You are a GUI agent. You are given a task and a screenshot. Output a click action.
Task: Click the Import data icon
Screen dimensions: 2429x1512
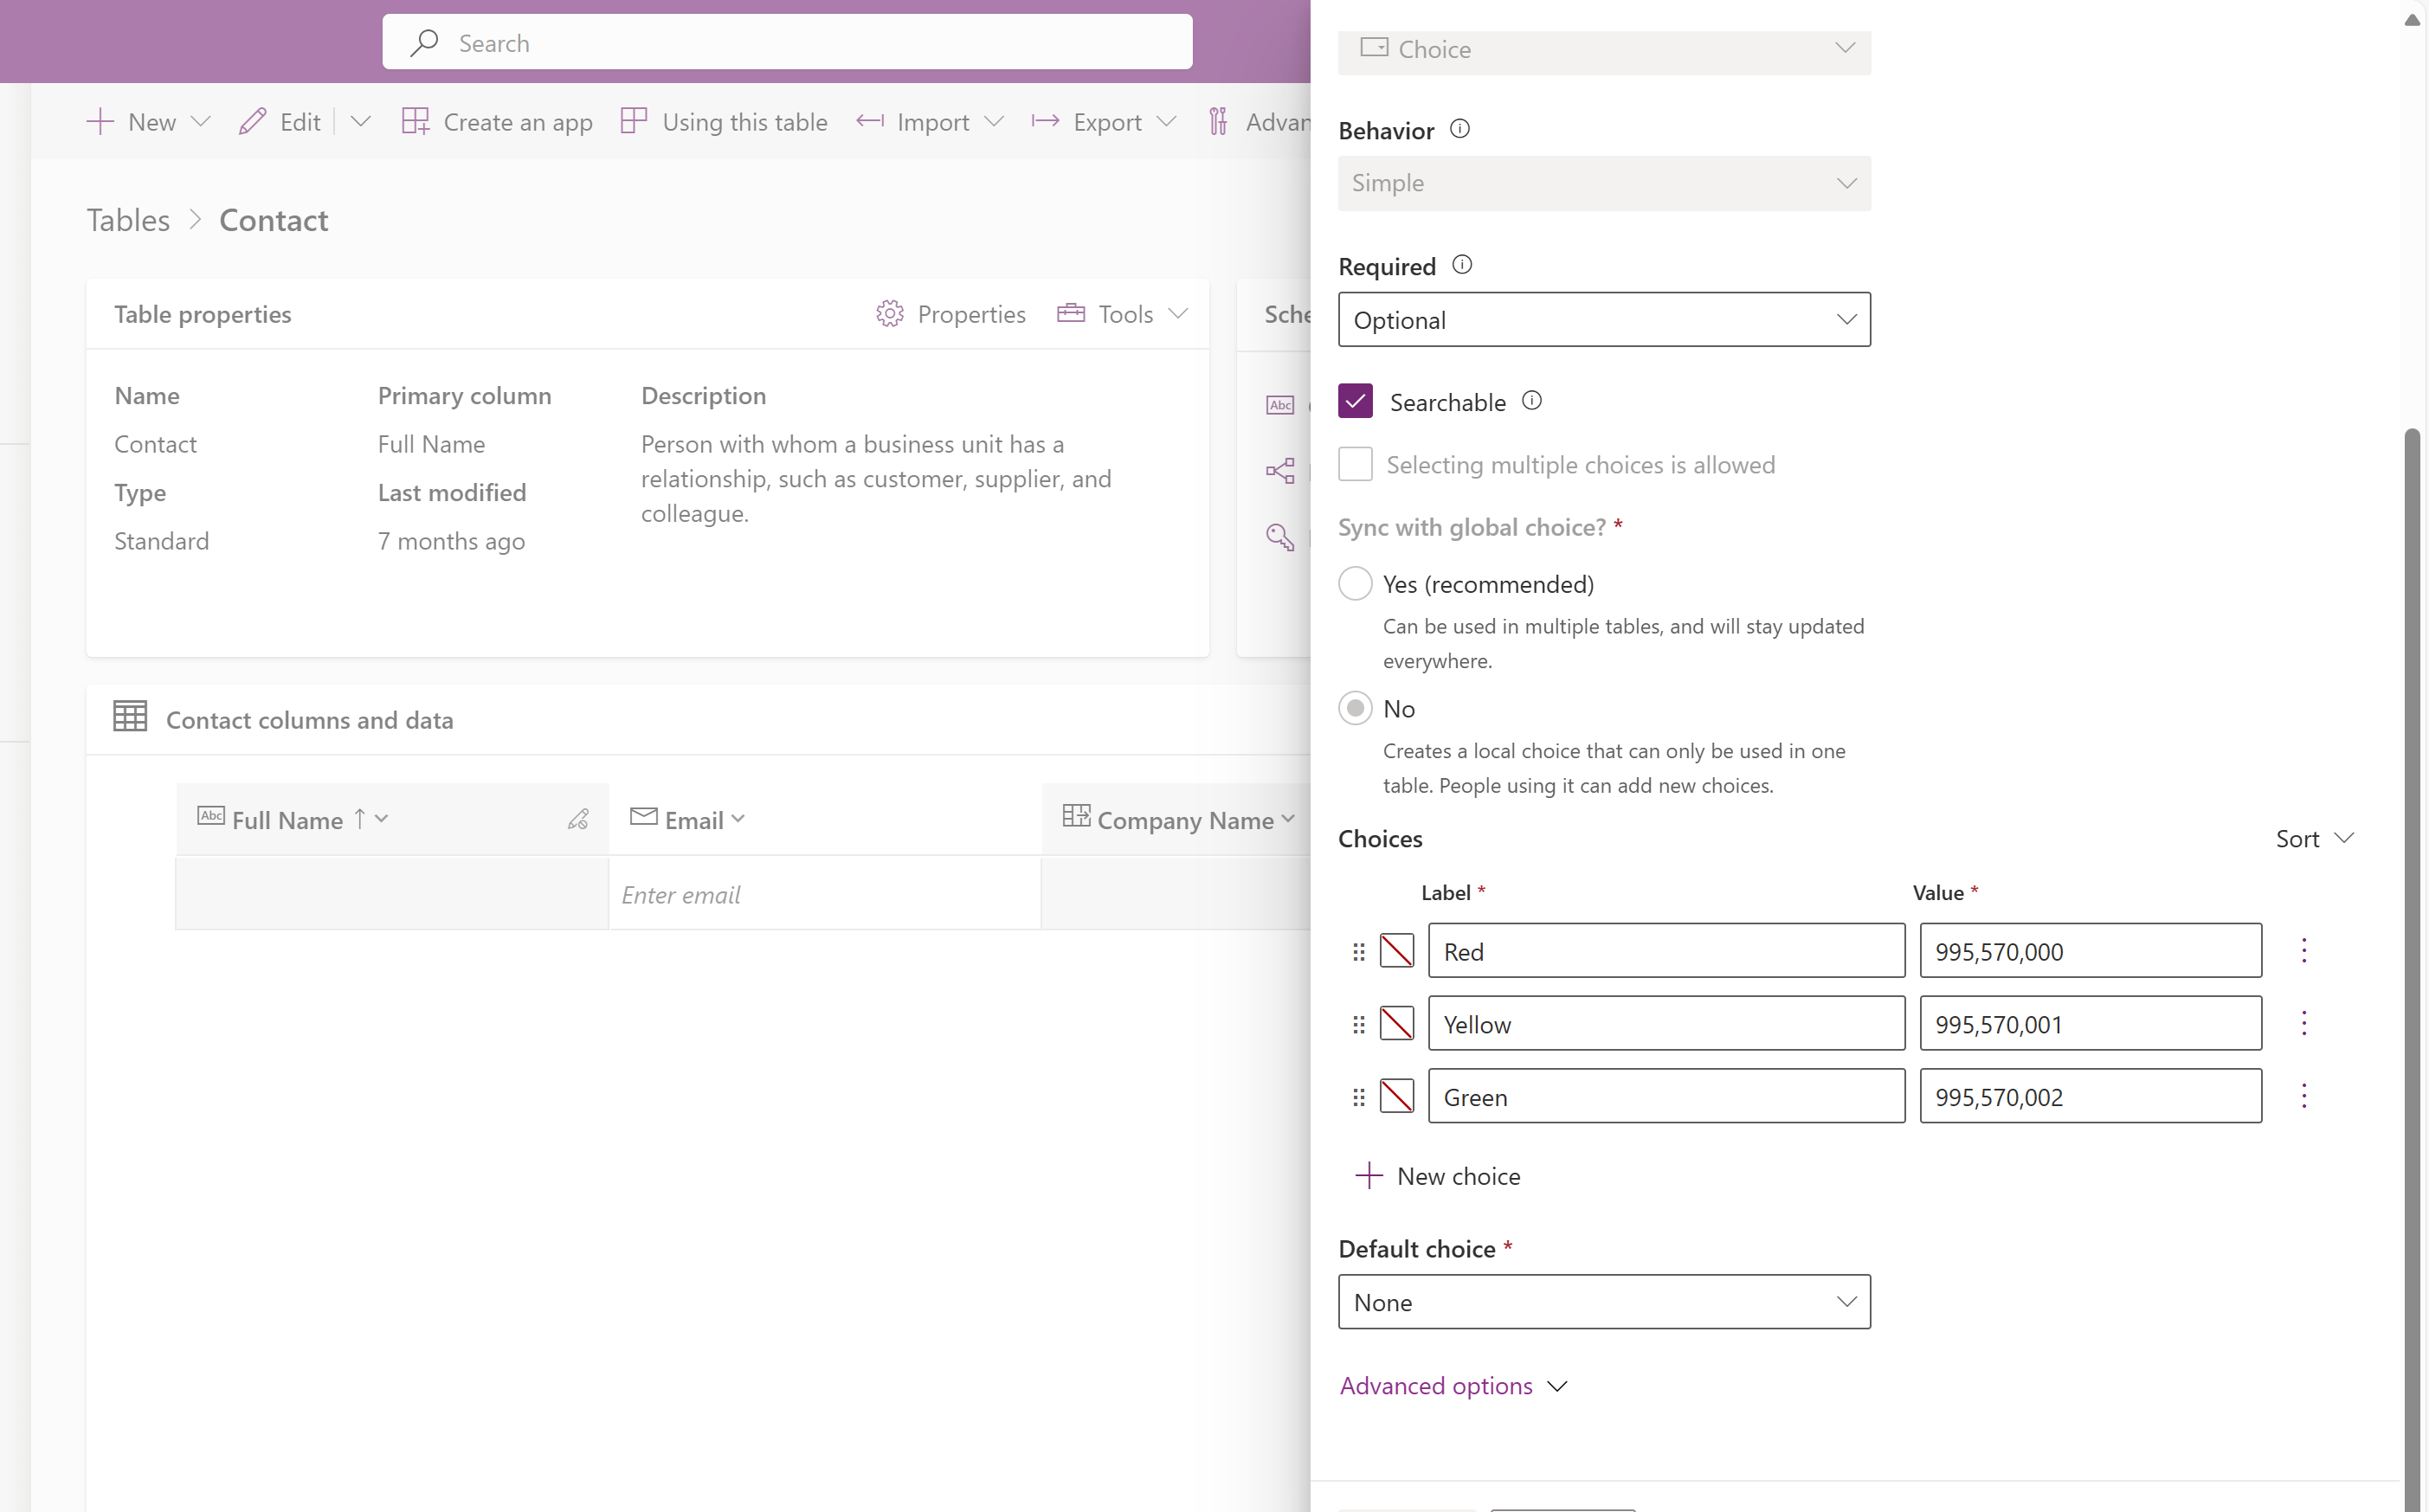(x=871, y=120)
